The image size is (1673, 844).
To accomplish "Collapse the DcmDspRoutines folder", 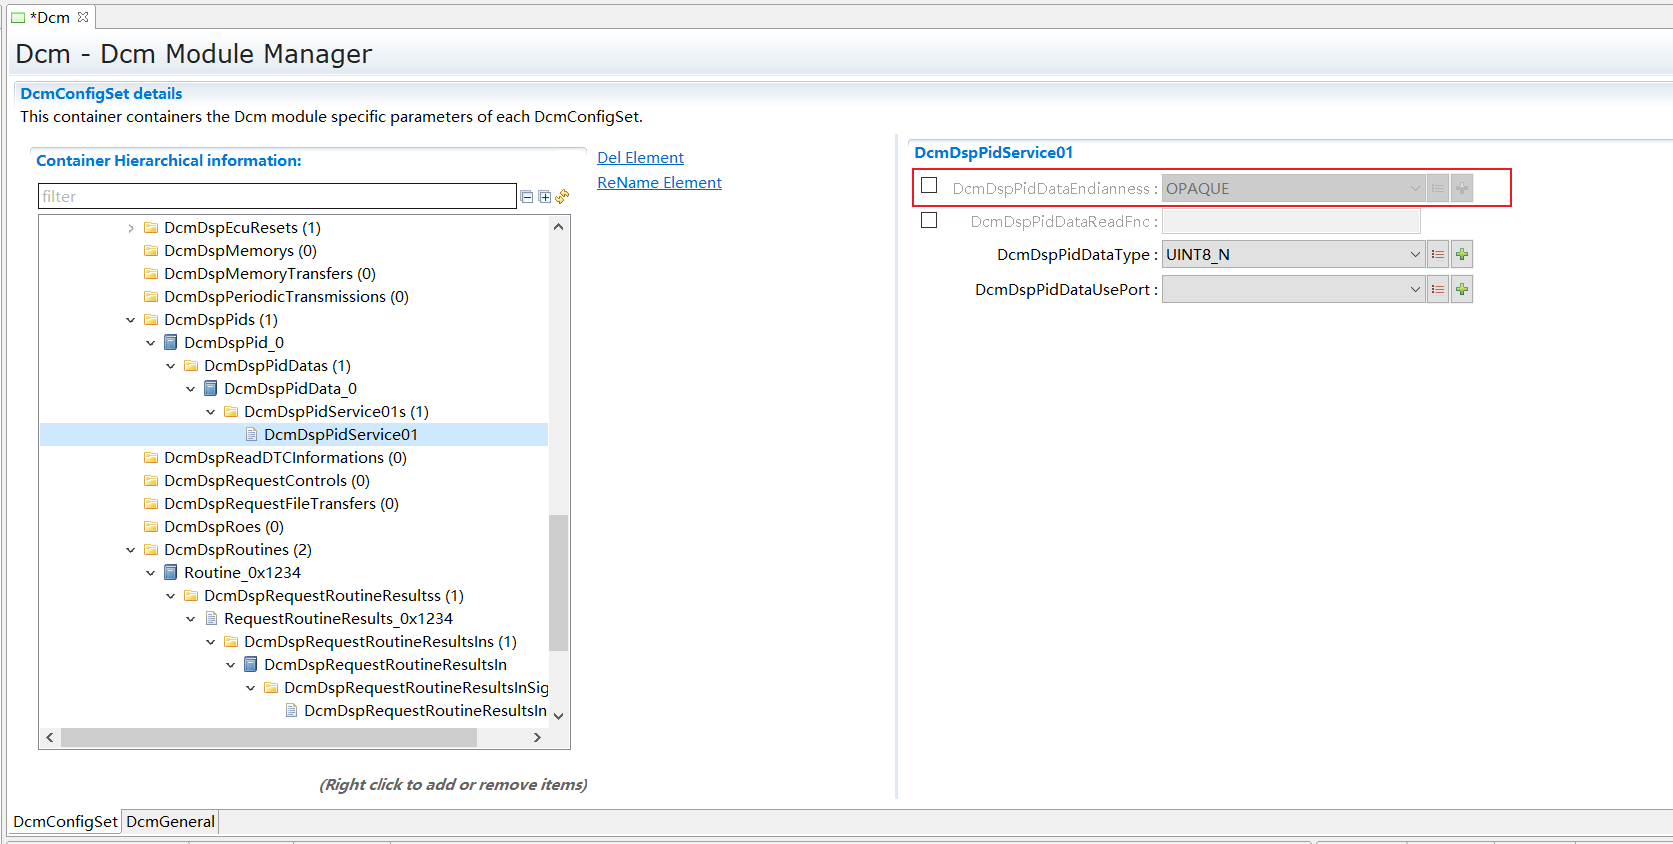I will click(131, 550).
